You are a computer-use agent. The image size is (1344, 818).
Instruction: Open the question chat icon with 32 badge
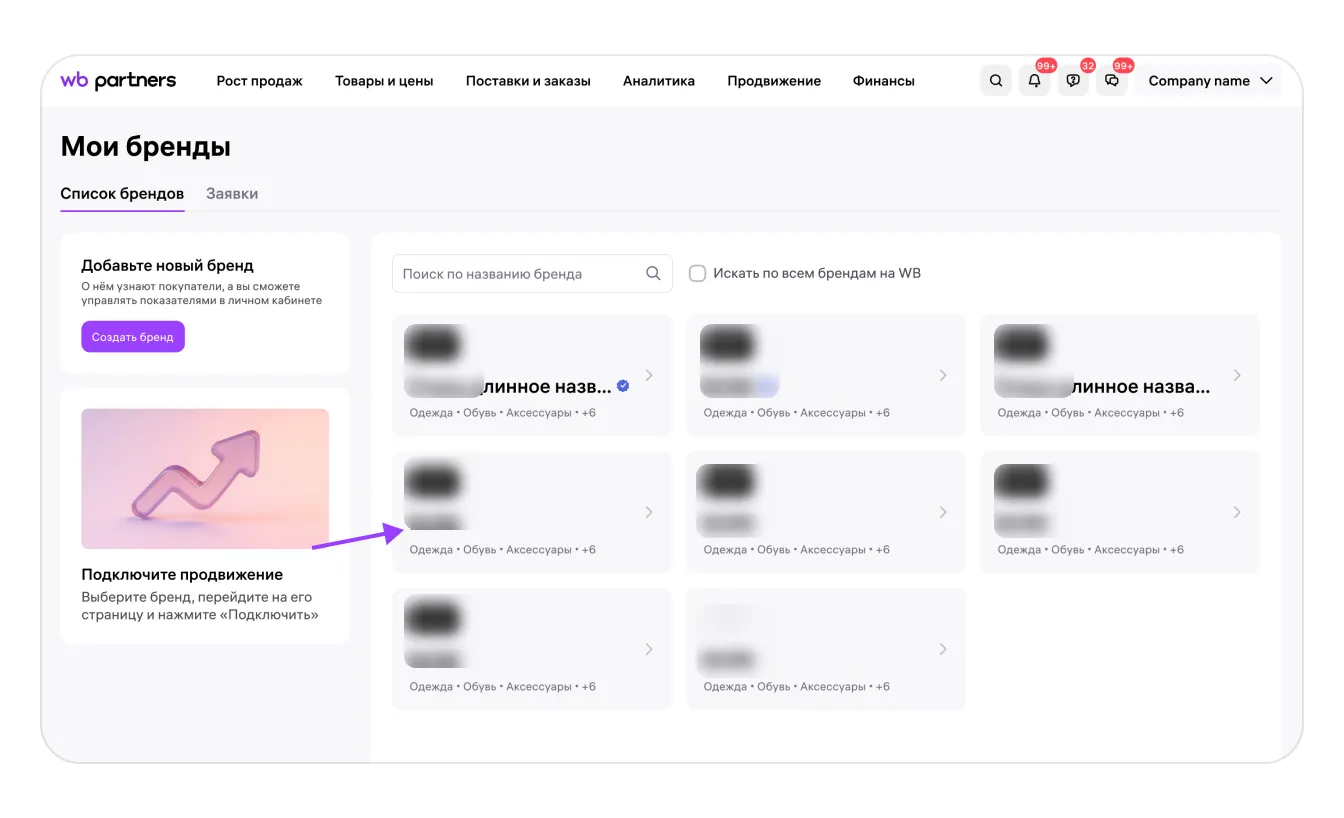1073,81
